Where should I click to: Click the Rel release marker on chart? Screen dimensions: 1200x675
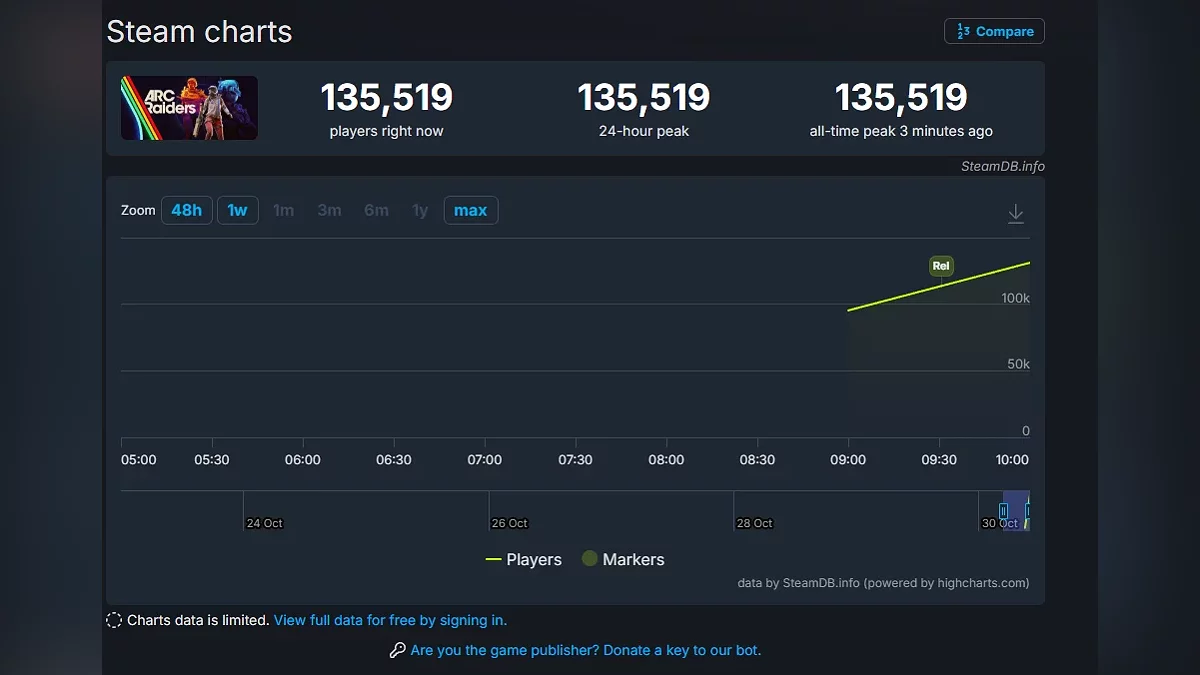940,266
